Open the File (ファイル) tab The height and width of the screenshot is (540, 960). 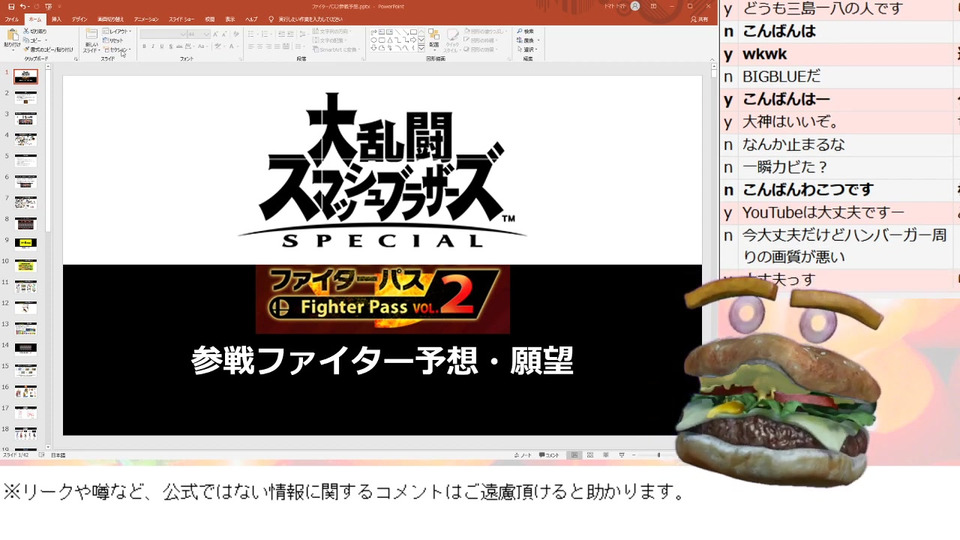(x=12, y=20)
